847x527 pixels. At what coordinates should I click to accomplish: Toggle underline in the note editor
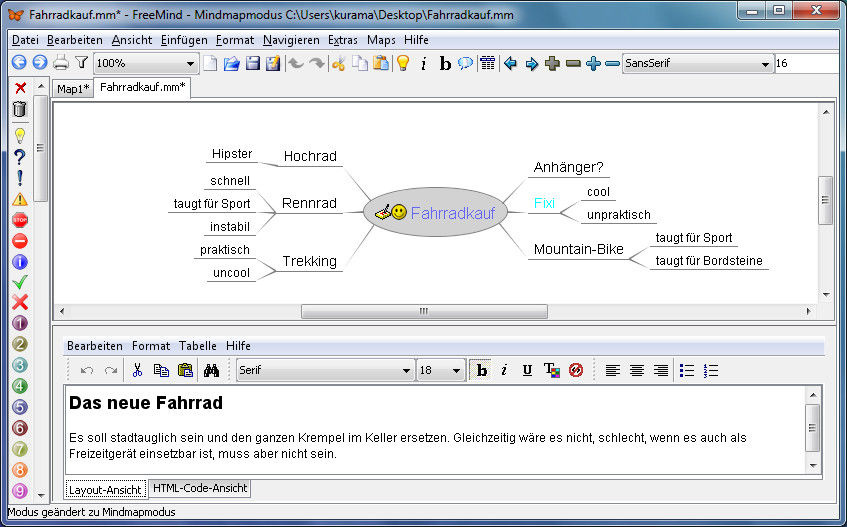click(x=527, y=370)
